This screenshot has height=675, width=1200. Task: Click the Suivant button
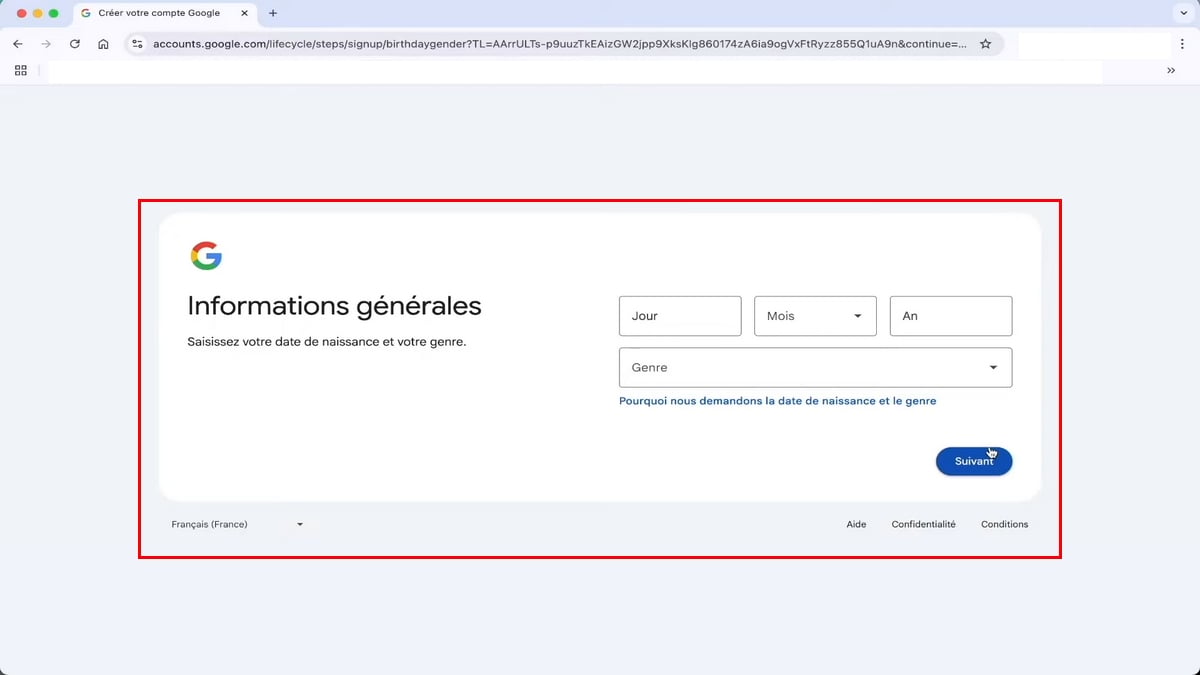click(x=974, y=461)
